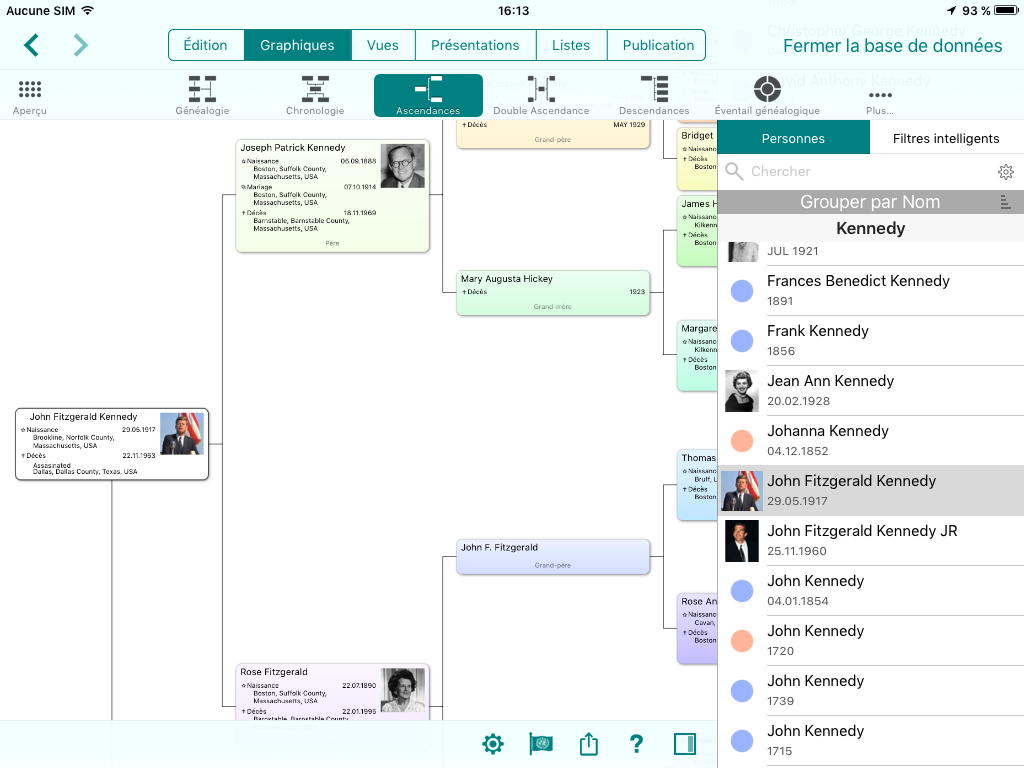Tap the magnifier search icon

coord(734,172)
